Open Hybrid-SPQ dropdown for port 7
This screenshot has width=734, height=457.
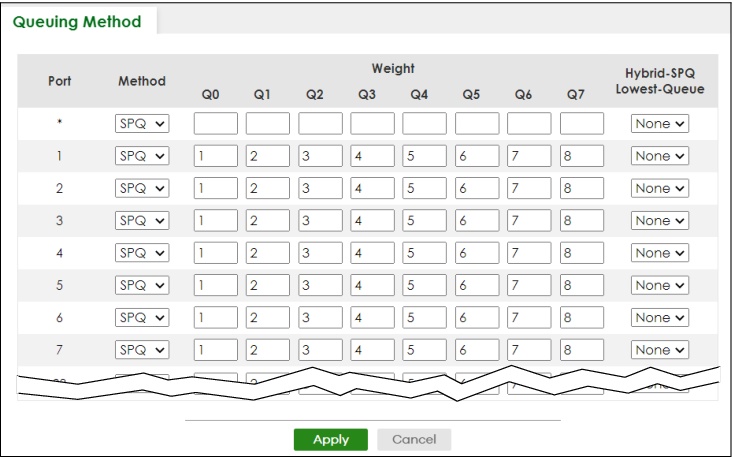(x=660, y=350)
